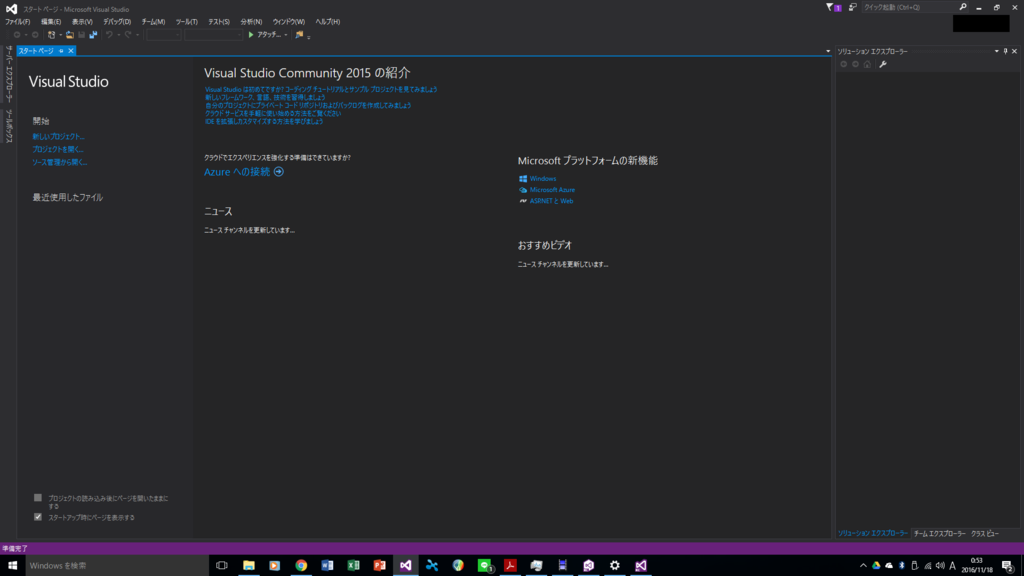Open the Microsoft Azure platform link

[552, 189]
